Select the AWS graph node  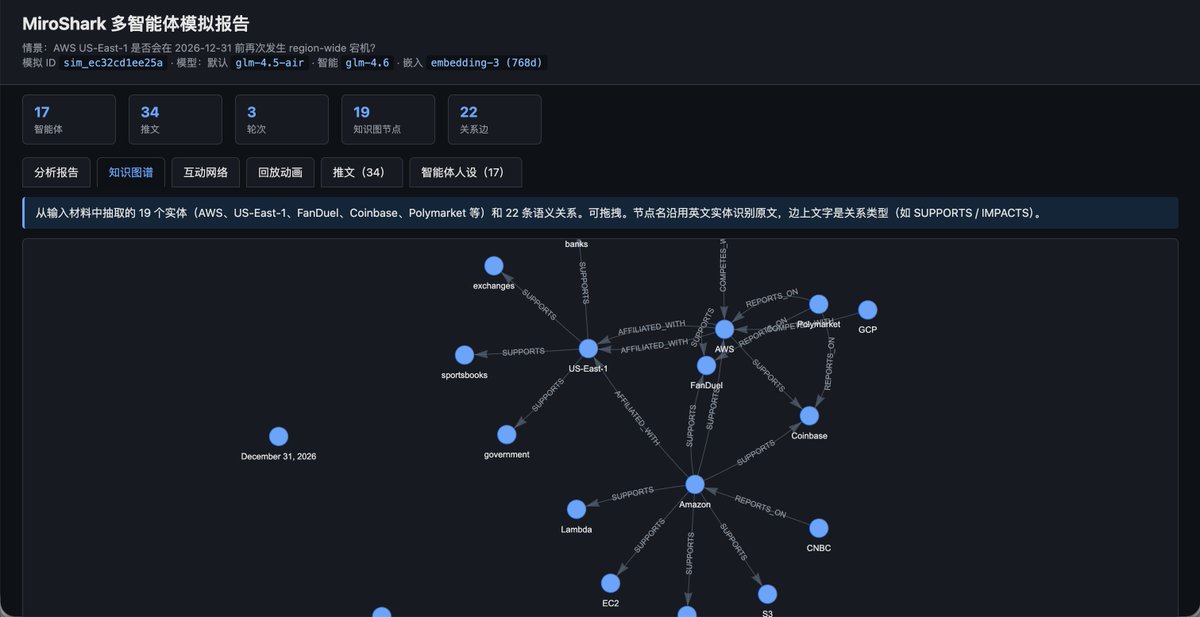click(724, 329)
